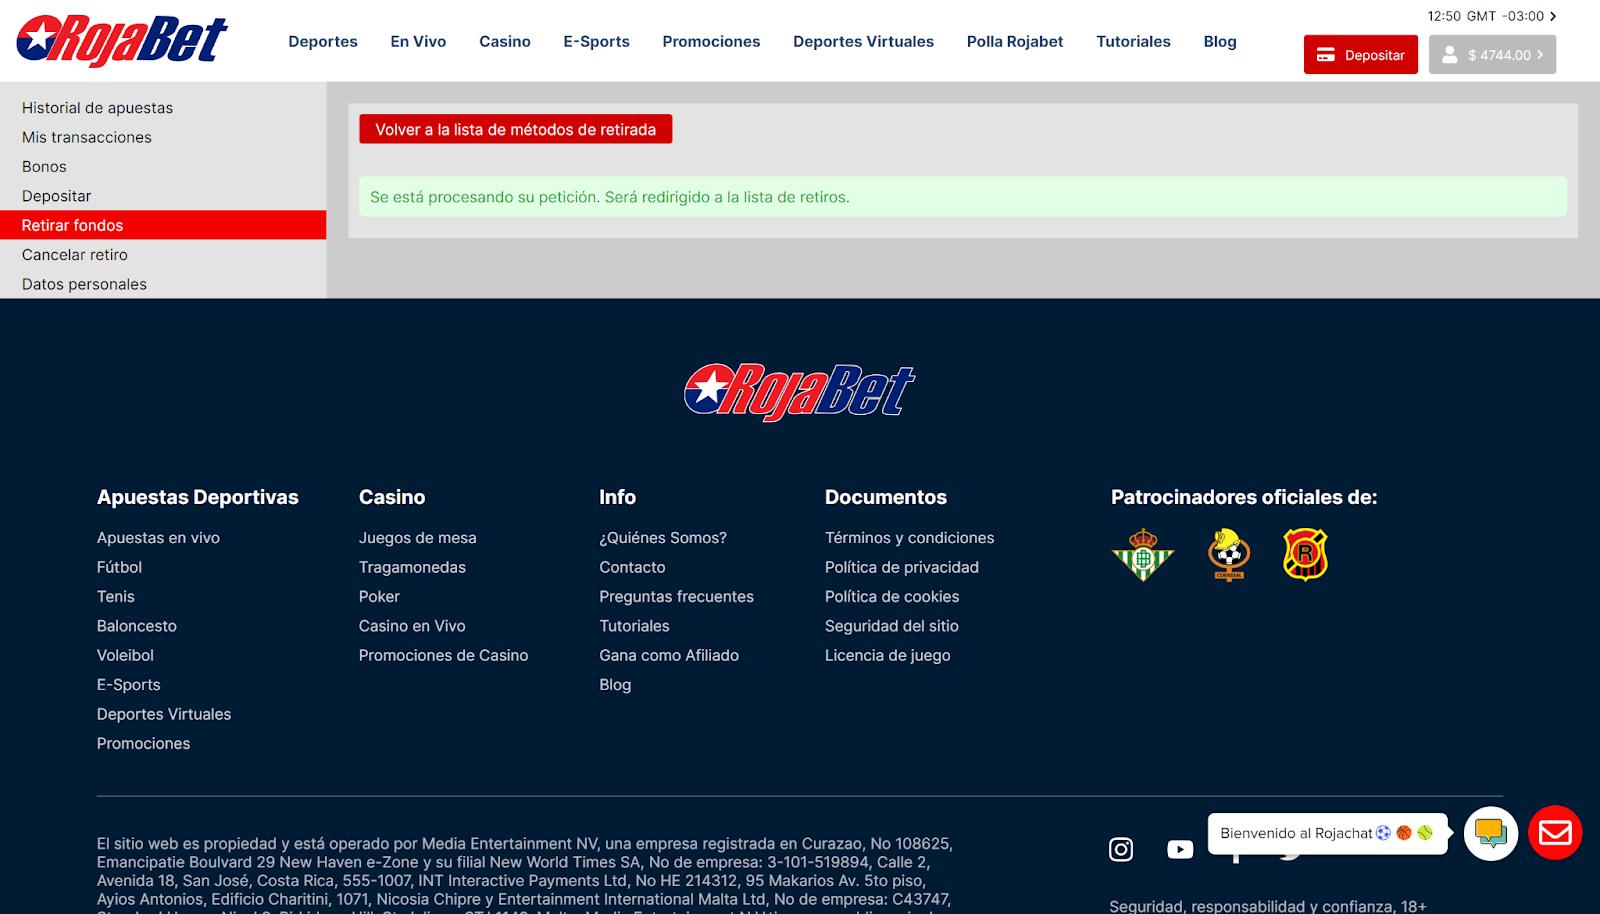Click the Tenis footer link
The width and height of the screenshot is (1600, 914).
[x=116, y=597]
